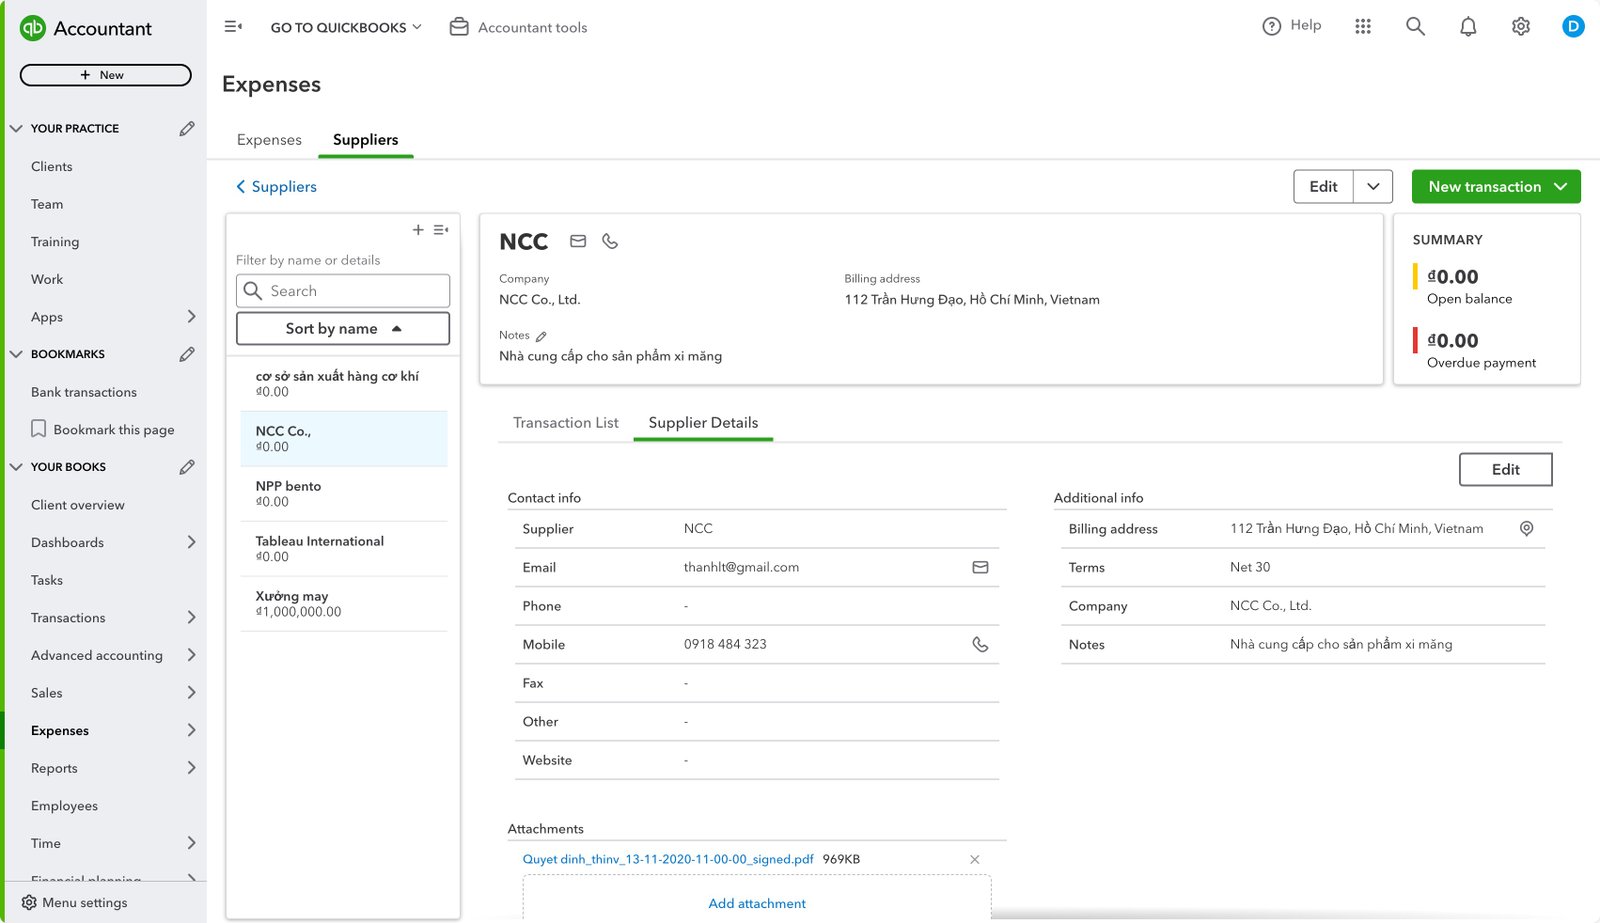Image resolution: width=1600 pixels, height=923 pixels.
Task: Remove attachment with X icon
Action: (x=975, y=860)
